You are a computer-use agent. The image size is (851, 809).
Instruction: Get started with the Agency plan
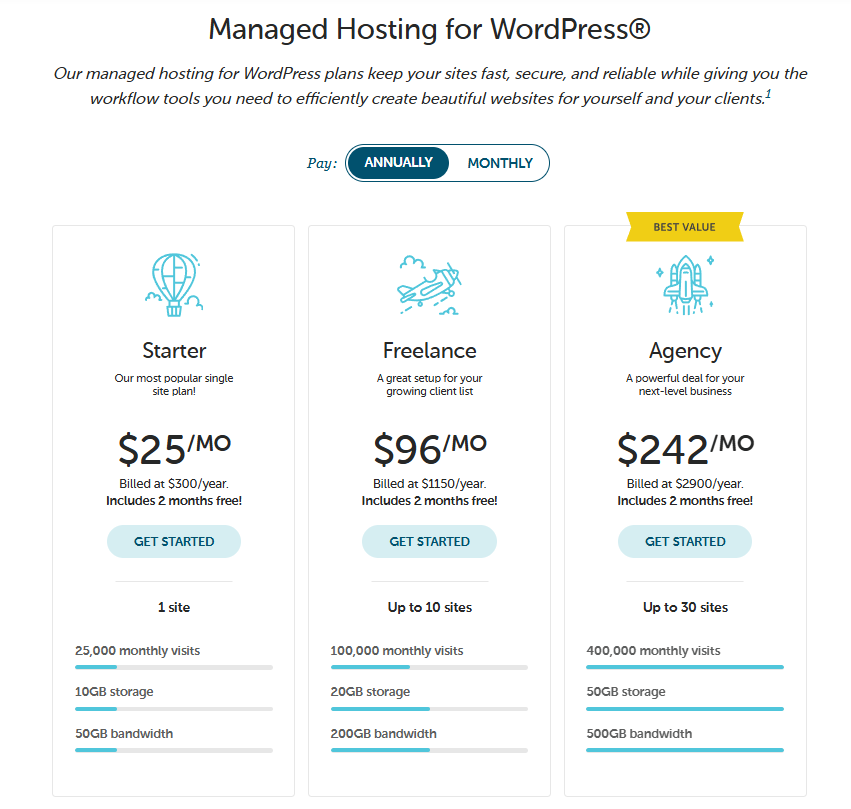click(685, 542)
